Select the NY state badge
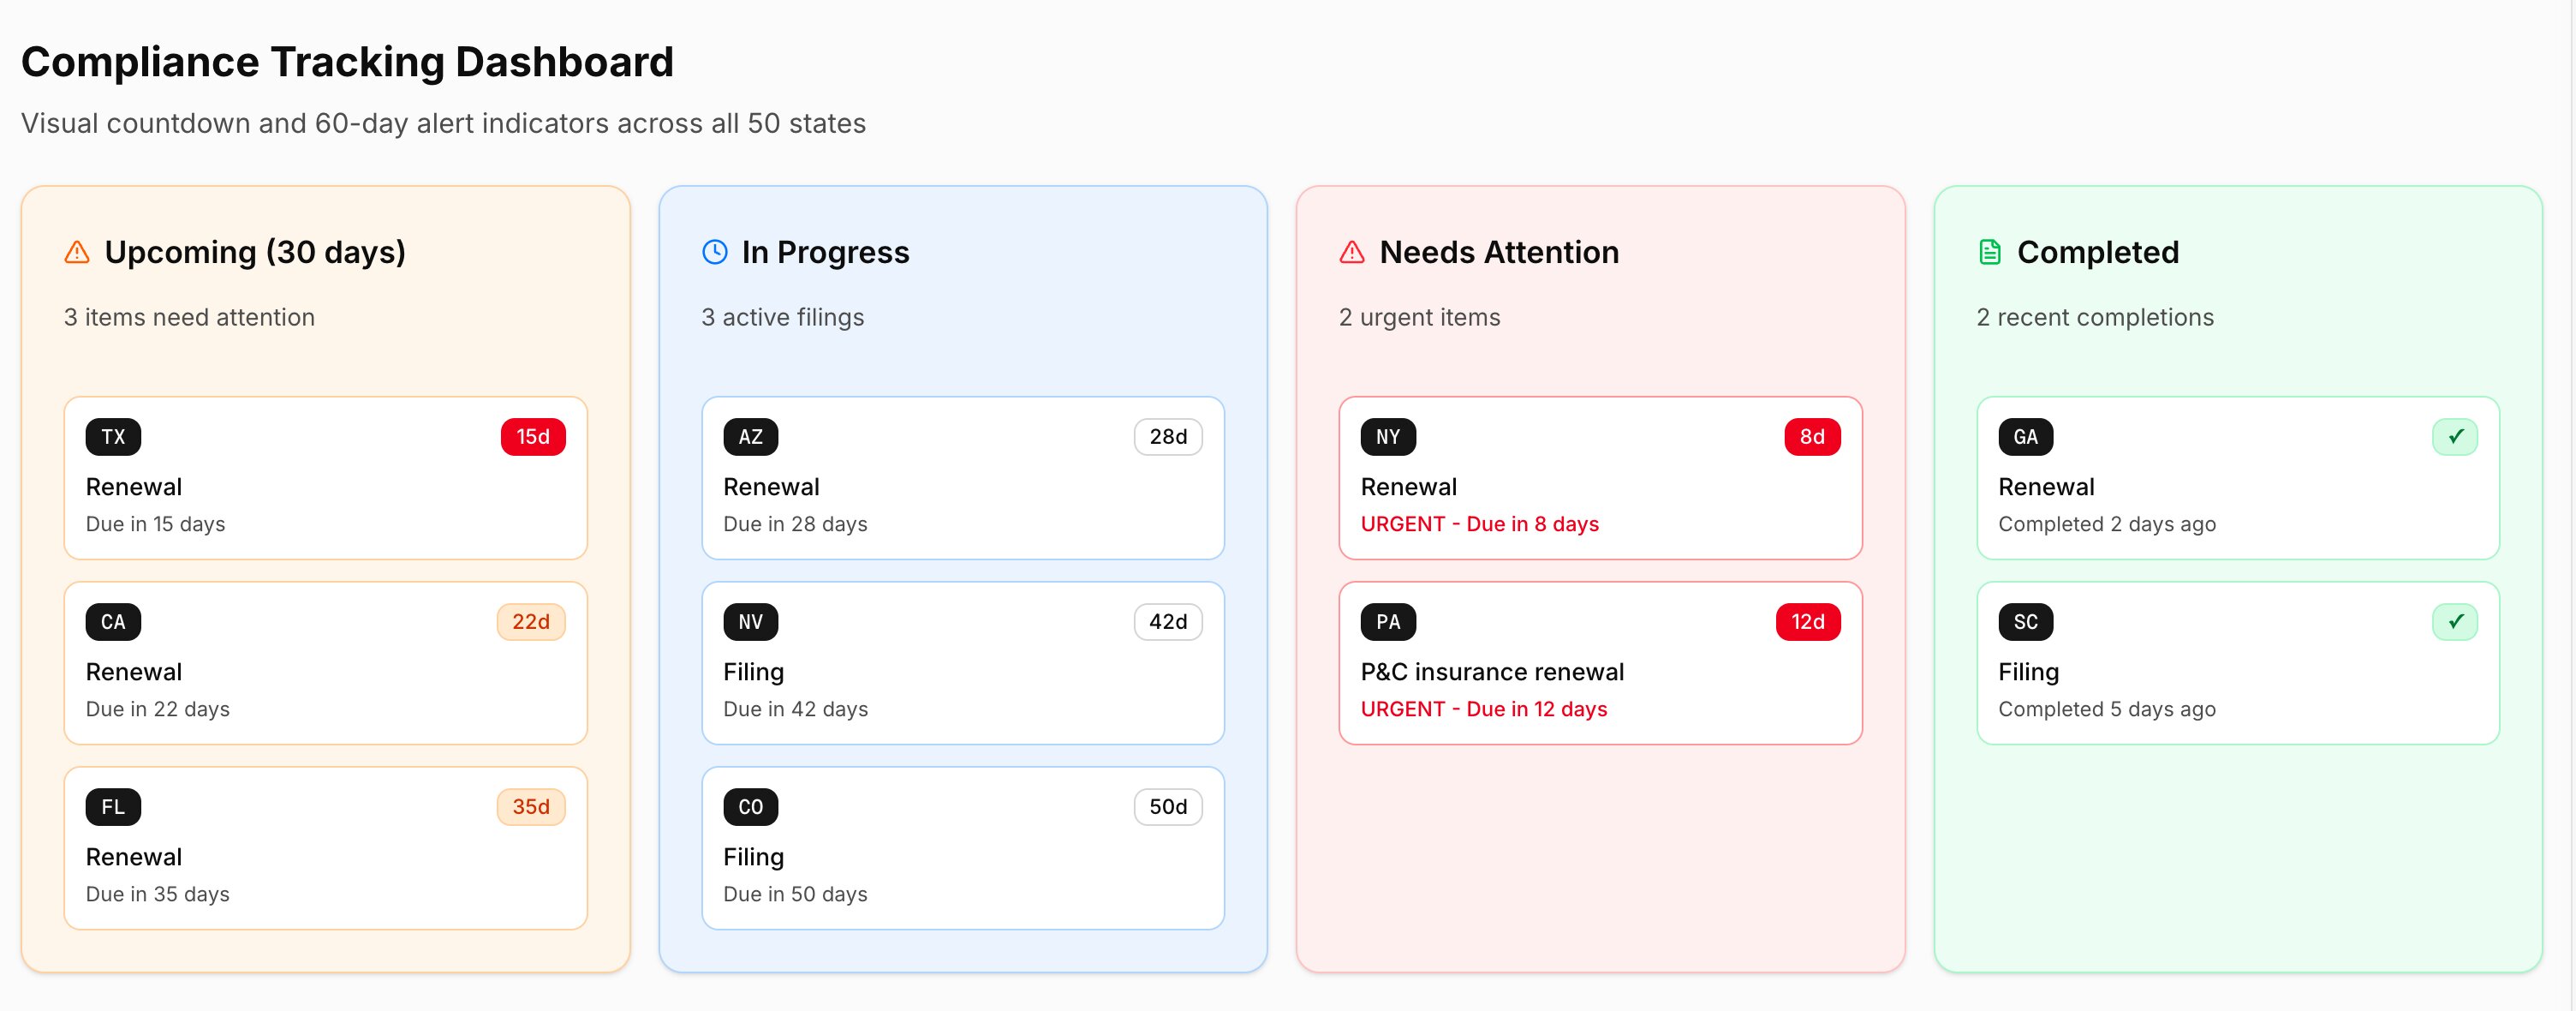 point(1387,437)
